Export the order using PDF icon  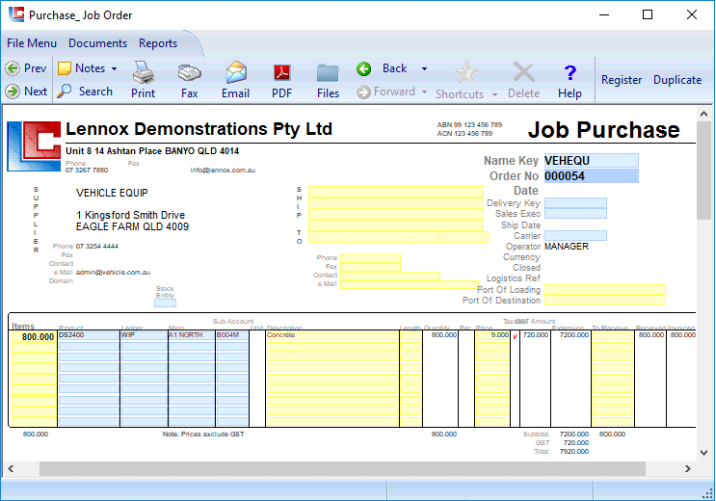point(282,73)
